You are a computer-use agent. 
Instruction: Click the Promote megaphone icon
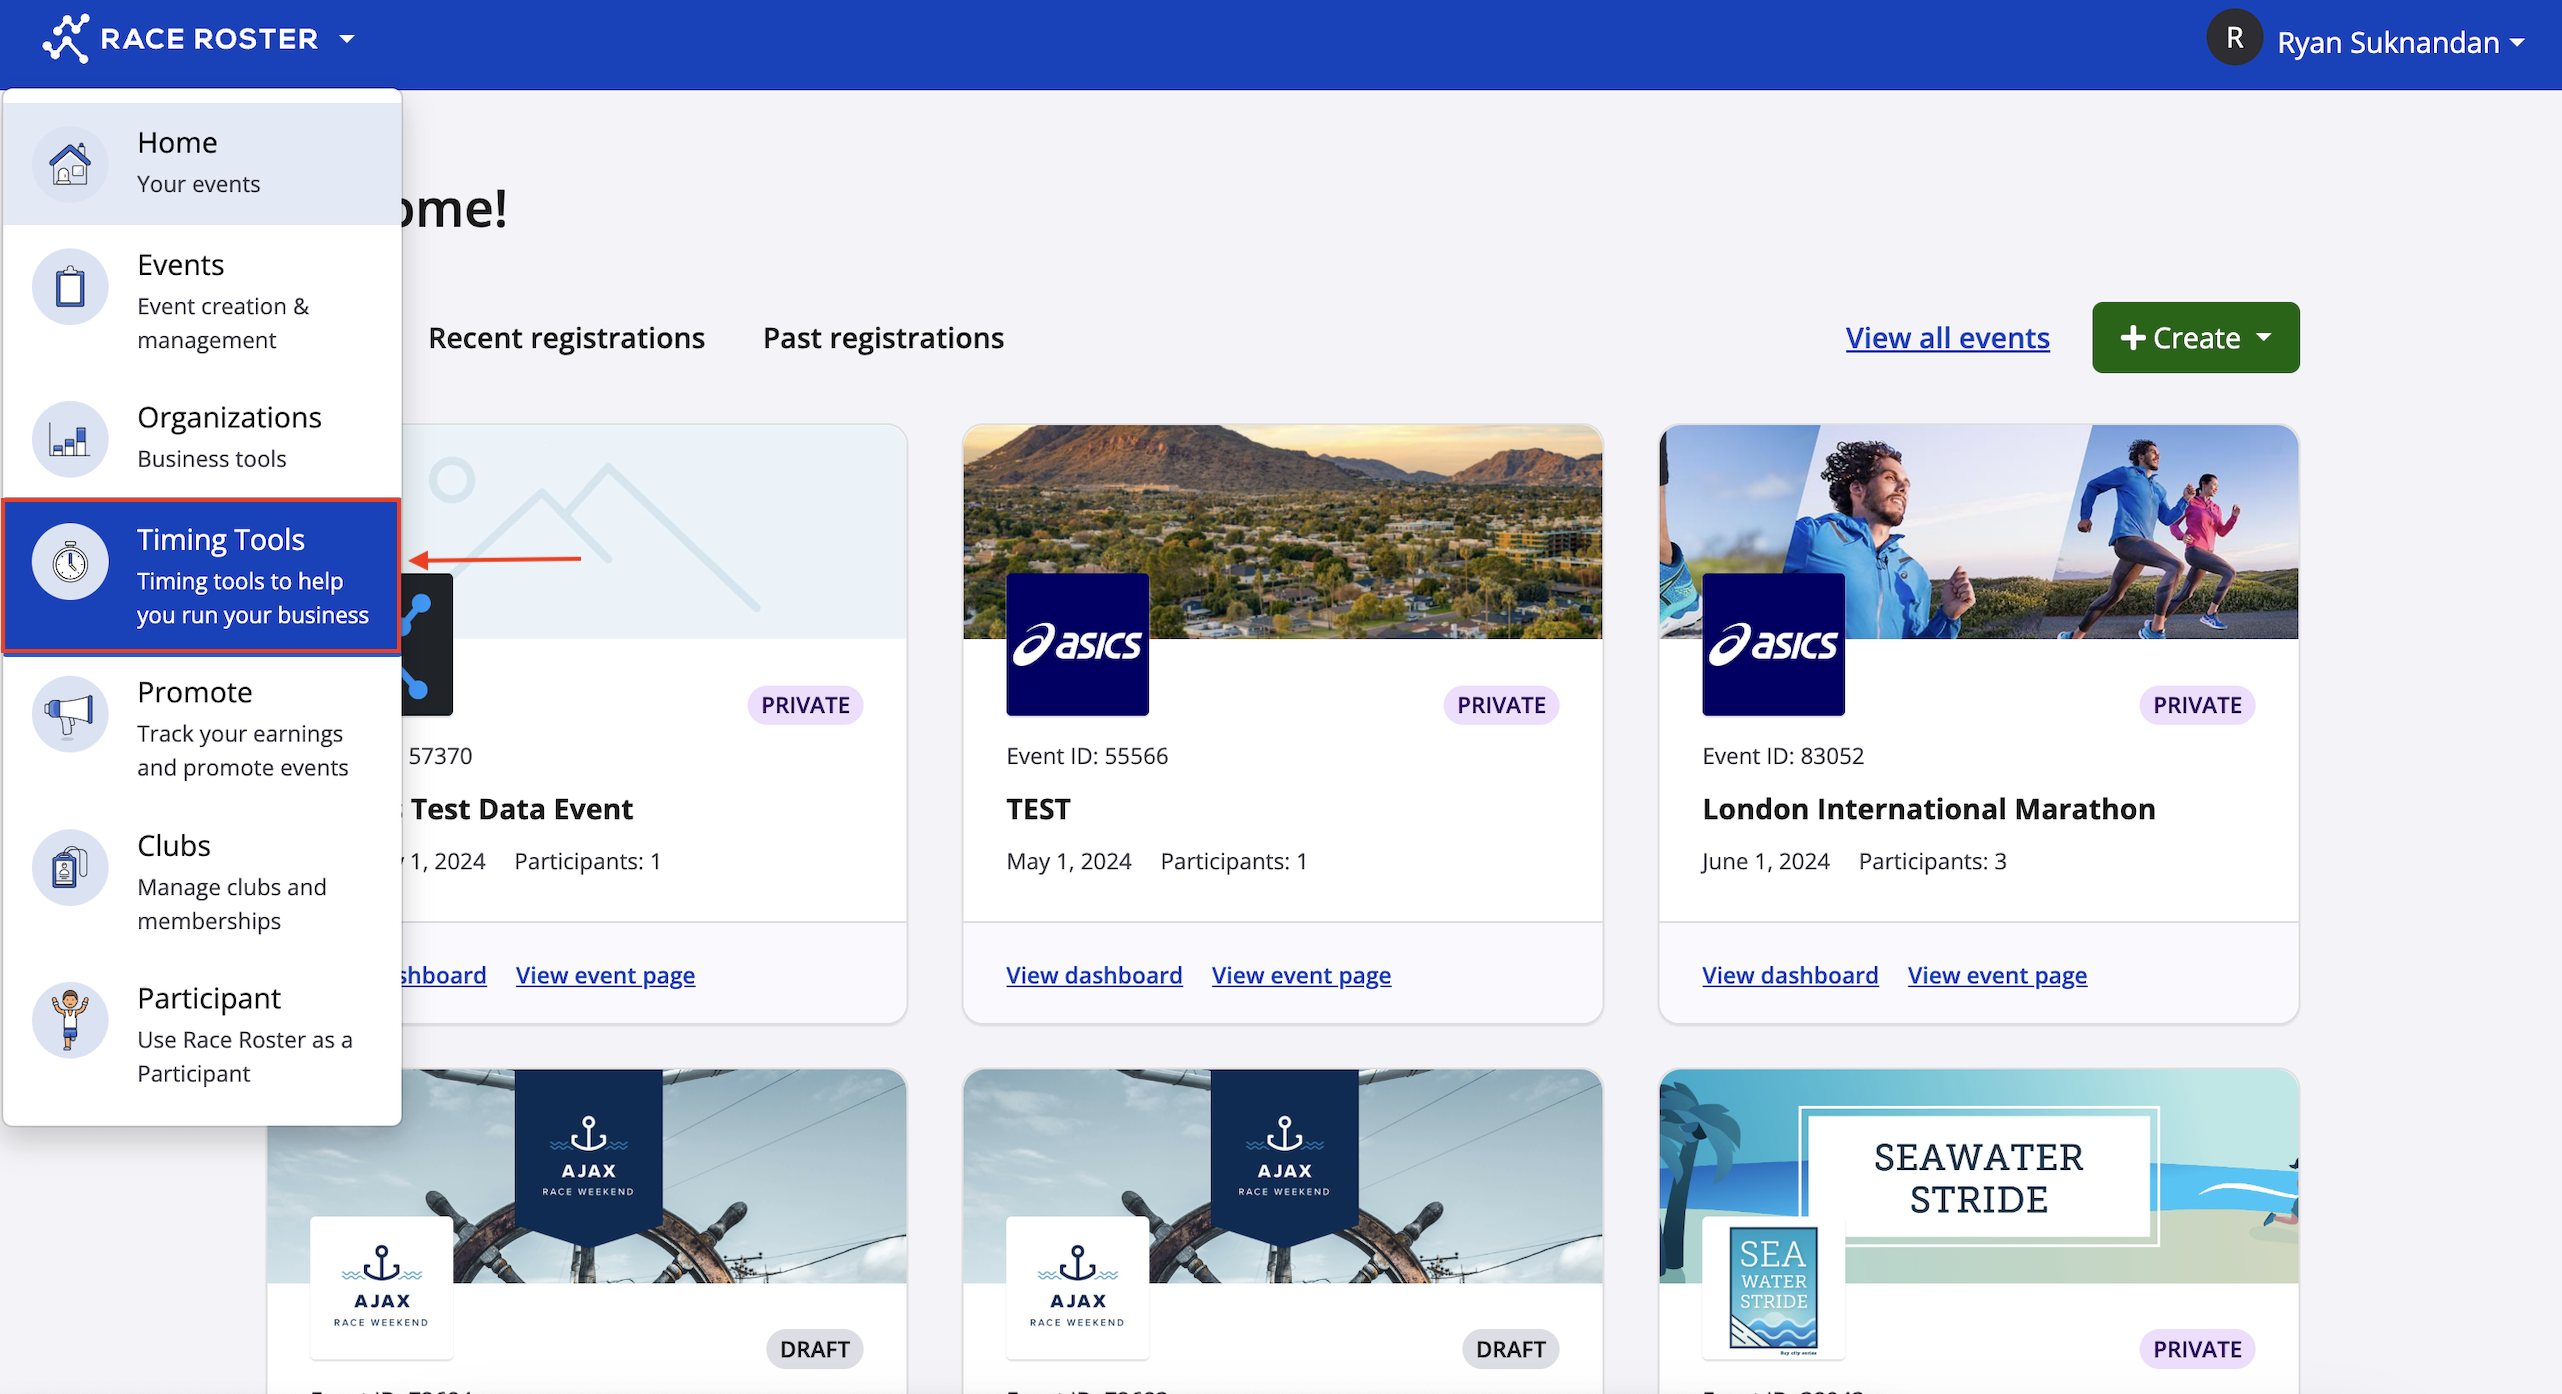(x=70, y=714)
